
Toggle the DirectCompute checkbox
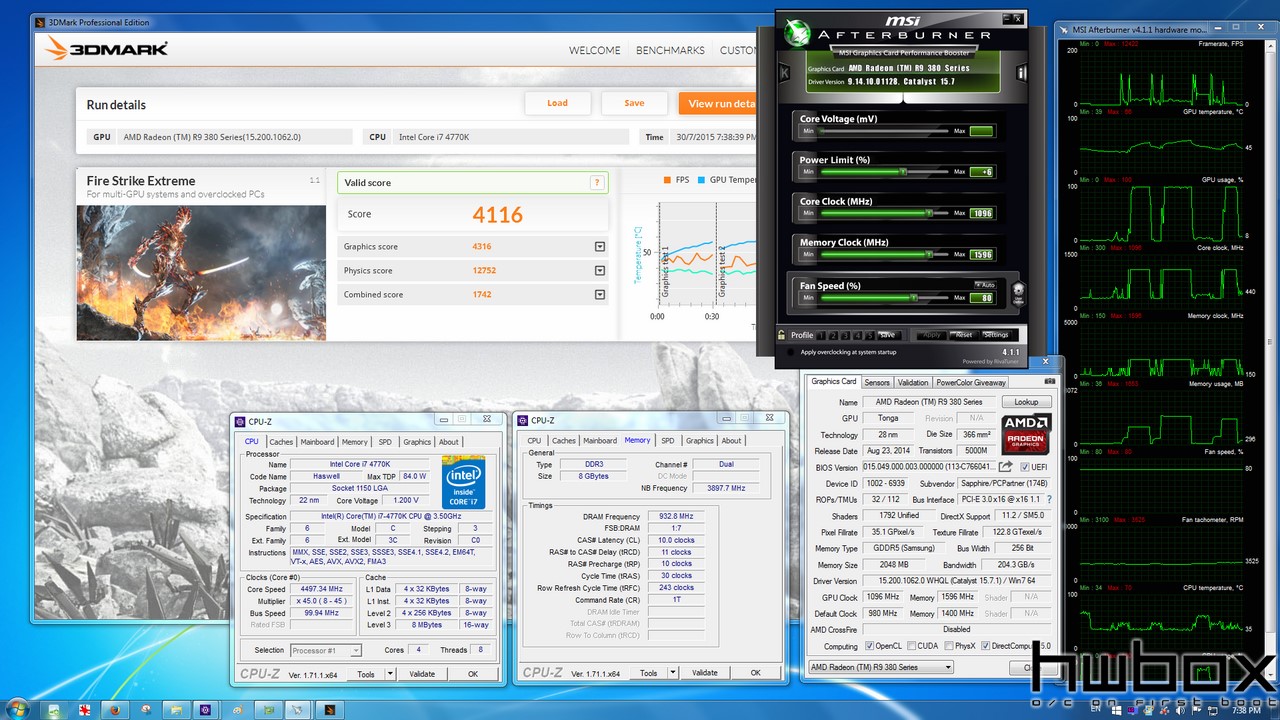point(986,645)
